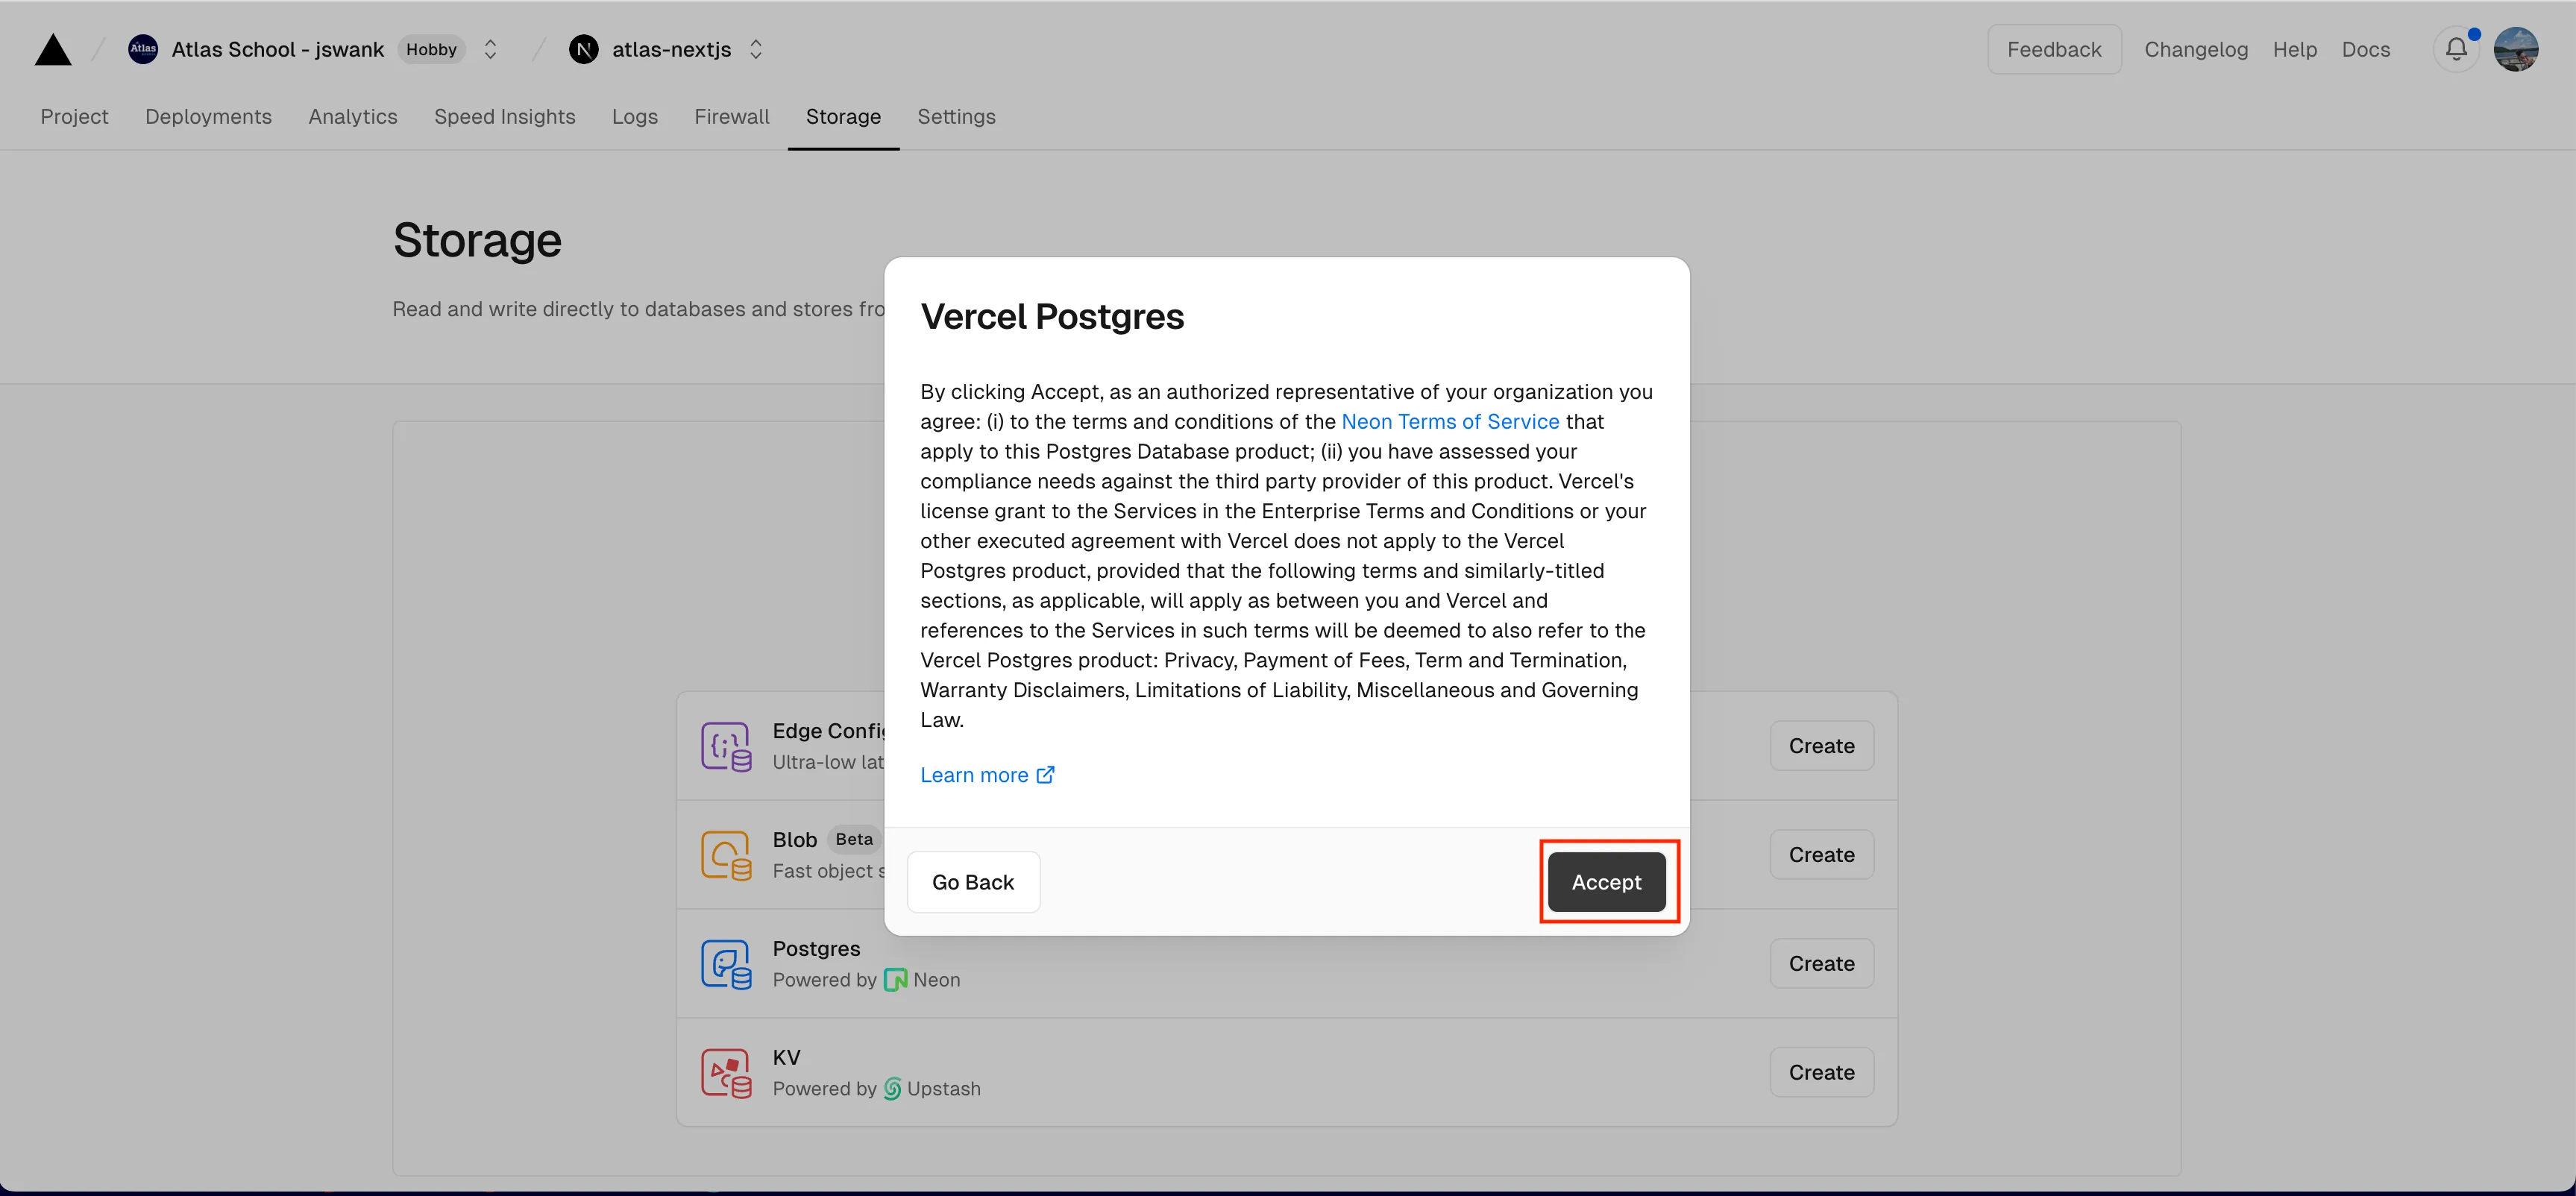Switch to the Speed Insights tab
2576x1196 pixels.
click(505, 116)
